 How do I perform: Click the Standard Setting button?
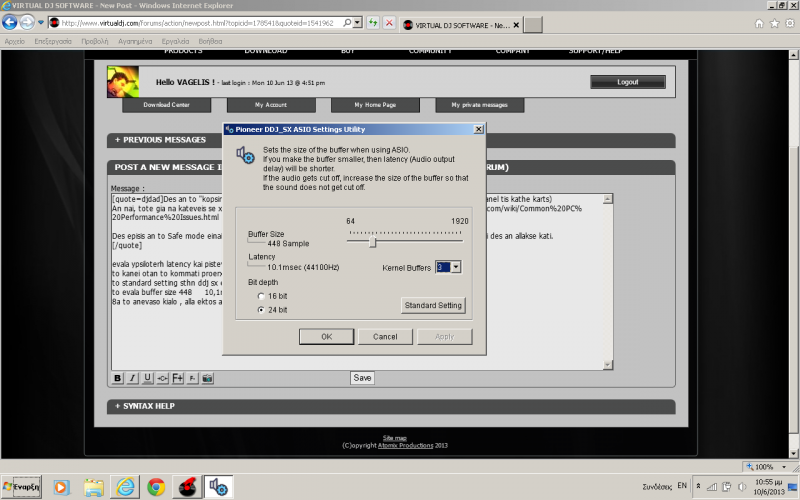click(433, 305)
